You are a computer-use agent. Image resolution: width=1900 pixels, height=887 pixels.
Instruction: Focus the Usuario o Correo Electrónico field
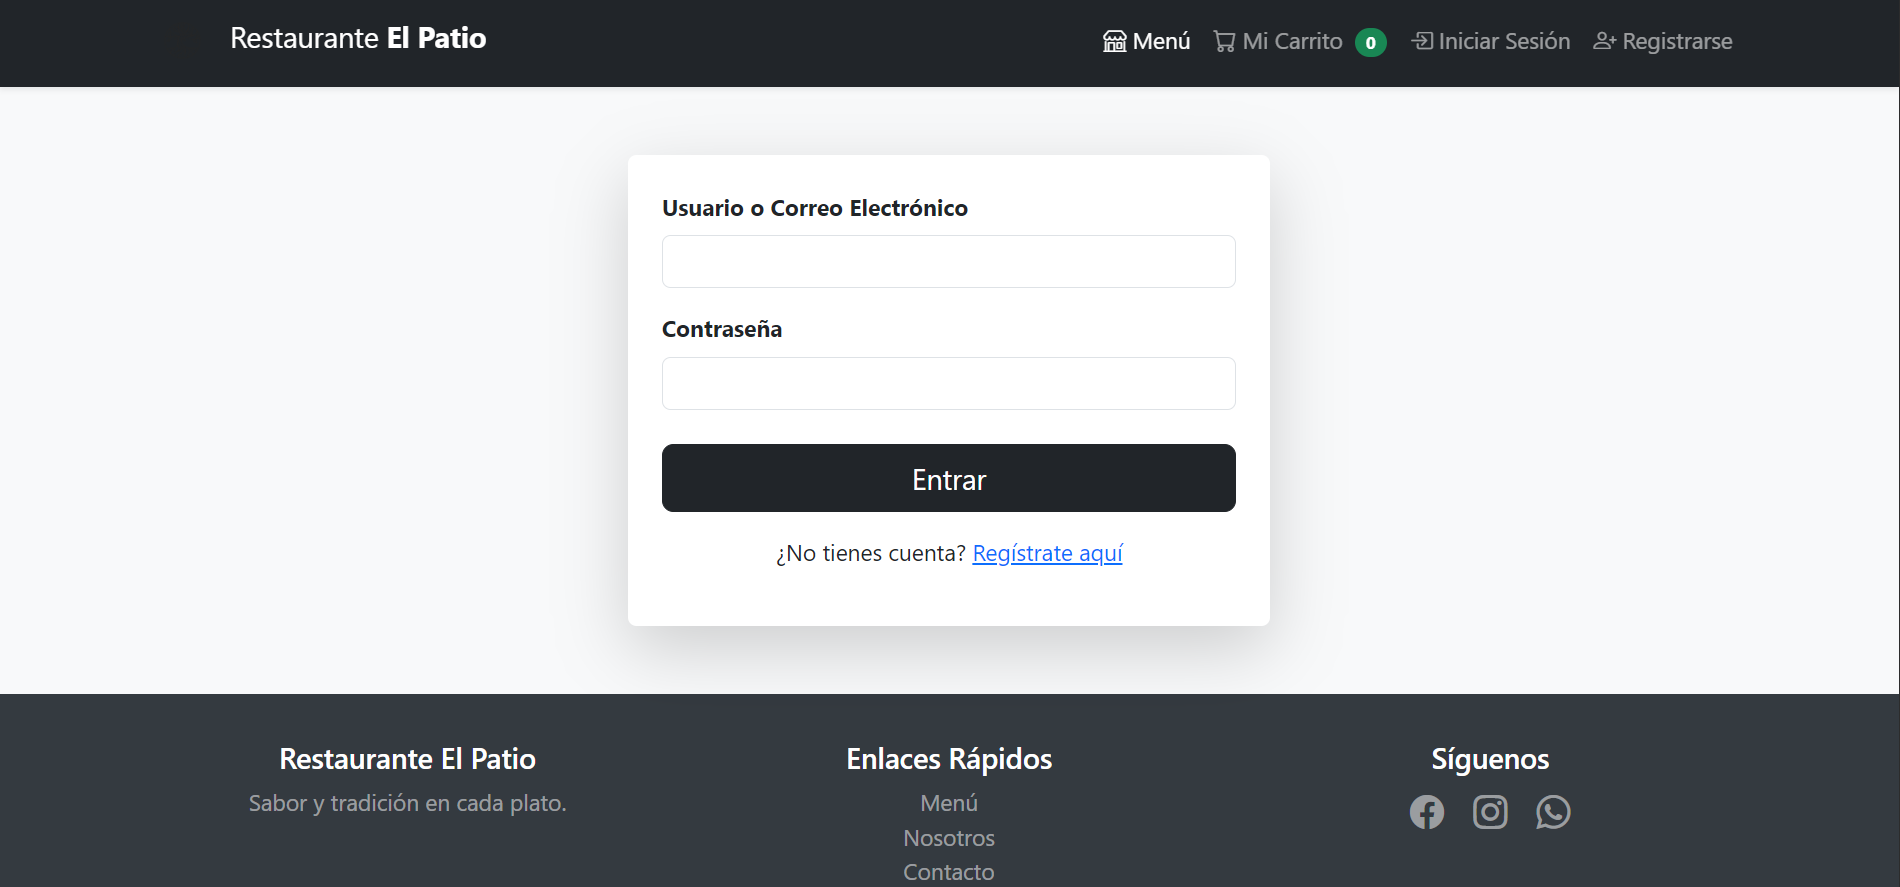(x=948, y=262)
